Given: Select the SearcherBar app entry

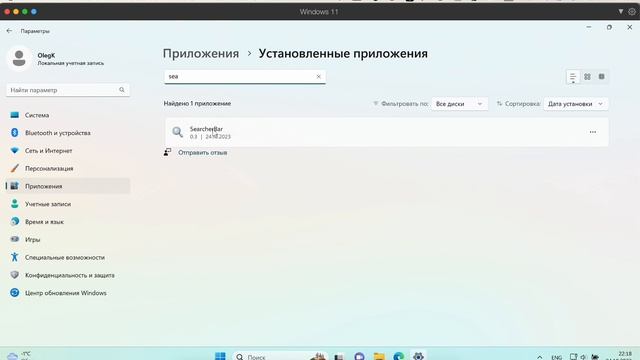Looking at the screenshot, I should coord(387,132).
